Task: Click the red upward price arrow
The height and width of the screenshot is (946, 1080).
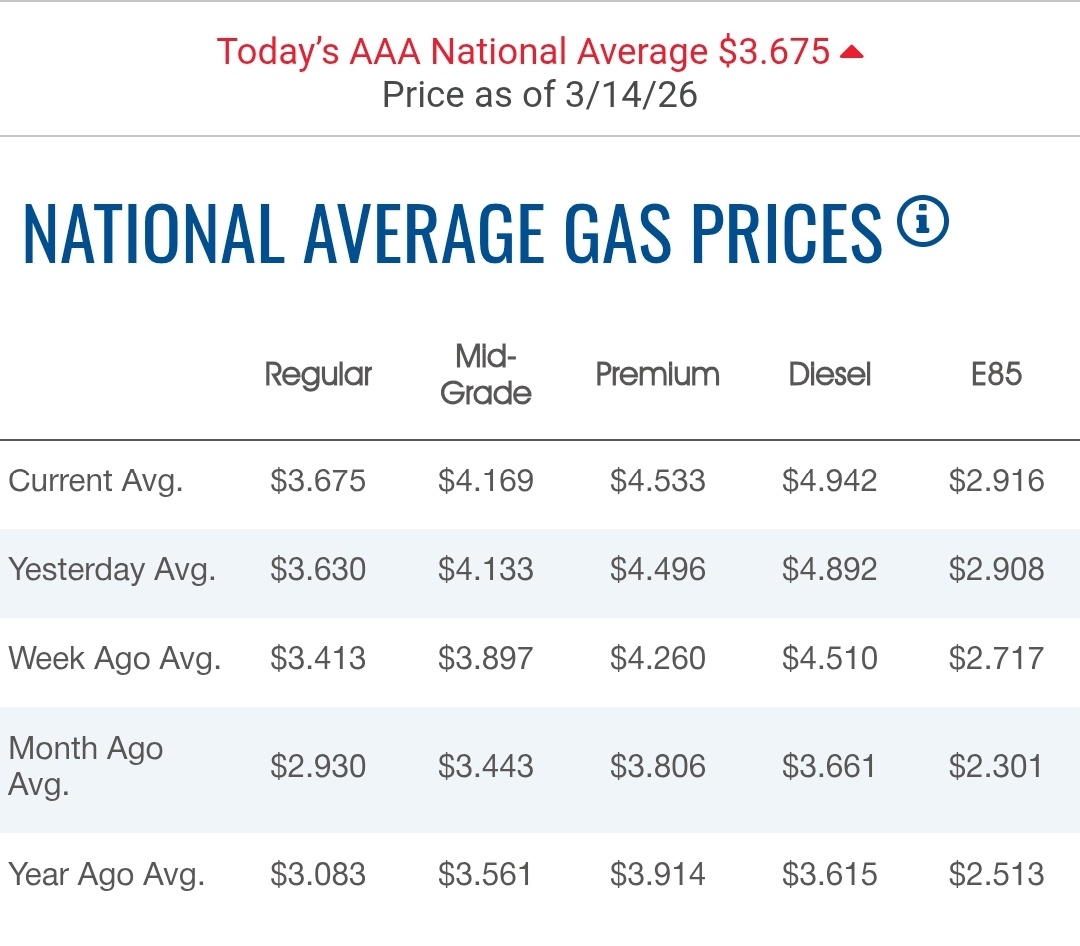Action: coord(851,52)
